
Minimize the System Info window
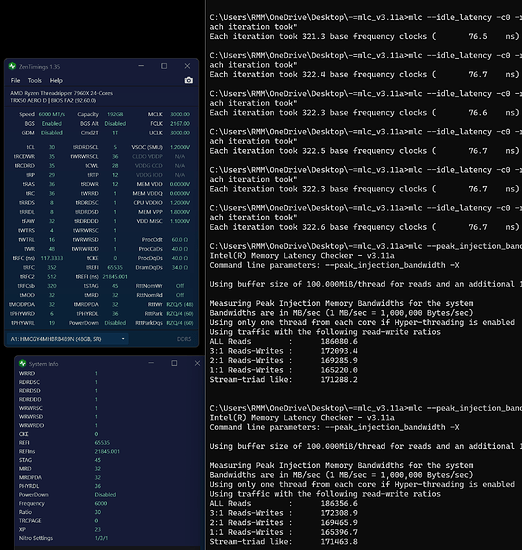click(151, 363)
